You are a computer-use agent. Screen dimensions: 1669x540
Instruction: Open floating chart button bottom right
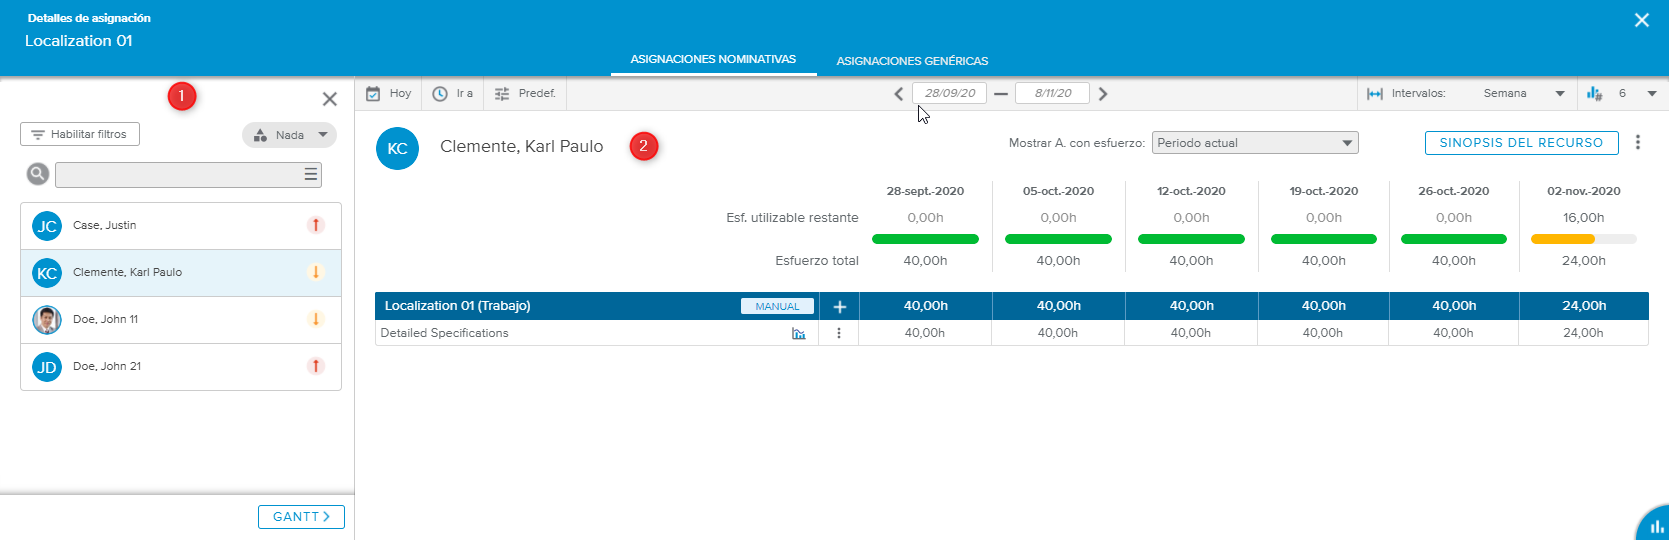pos(1656,526)
